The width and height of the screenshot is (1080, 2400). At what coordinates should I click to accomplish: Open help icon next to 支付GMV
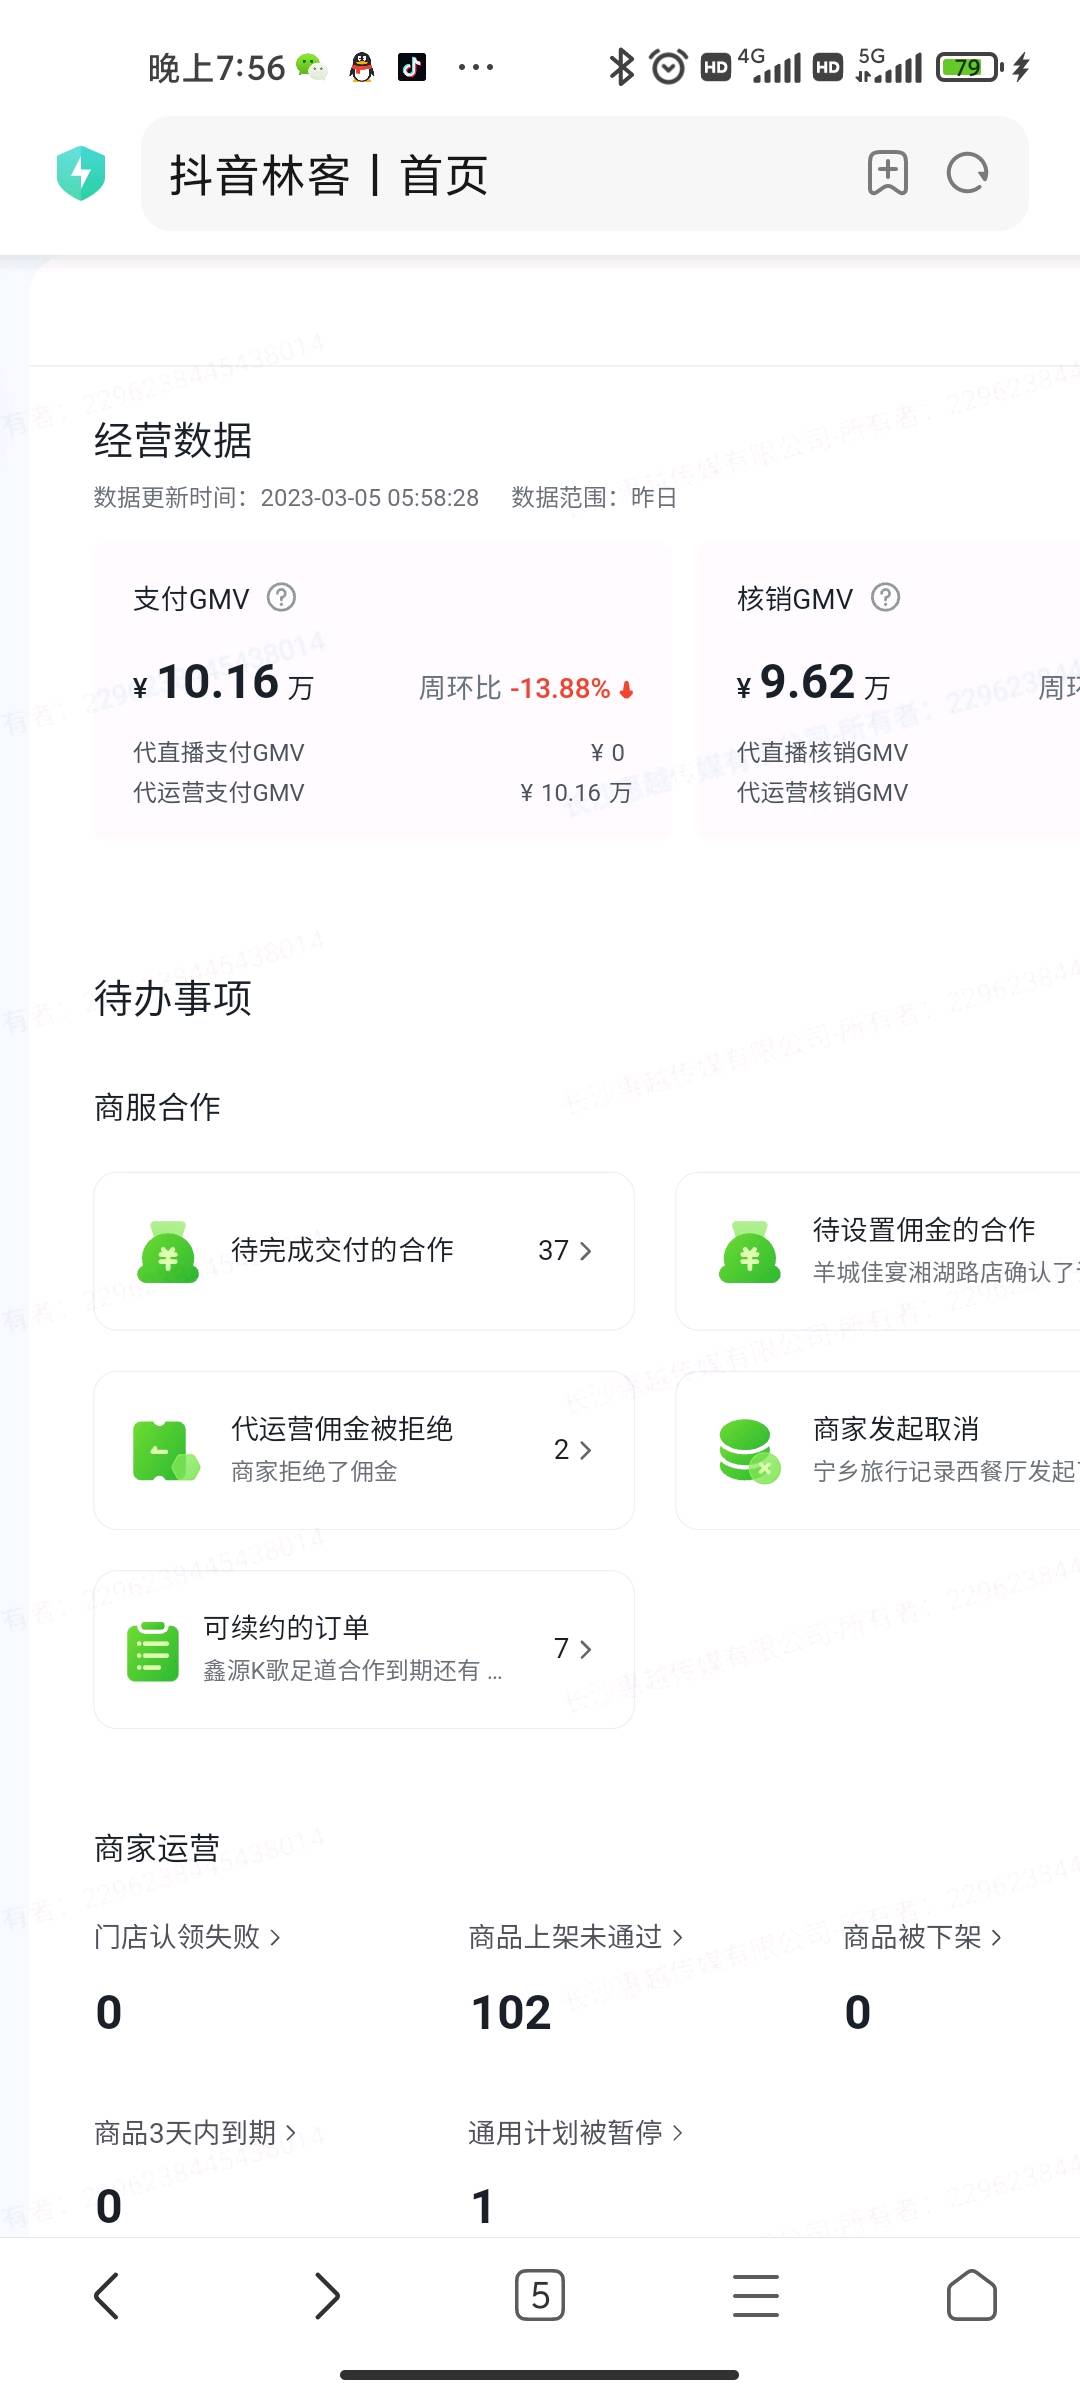[x=282, y=598]
